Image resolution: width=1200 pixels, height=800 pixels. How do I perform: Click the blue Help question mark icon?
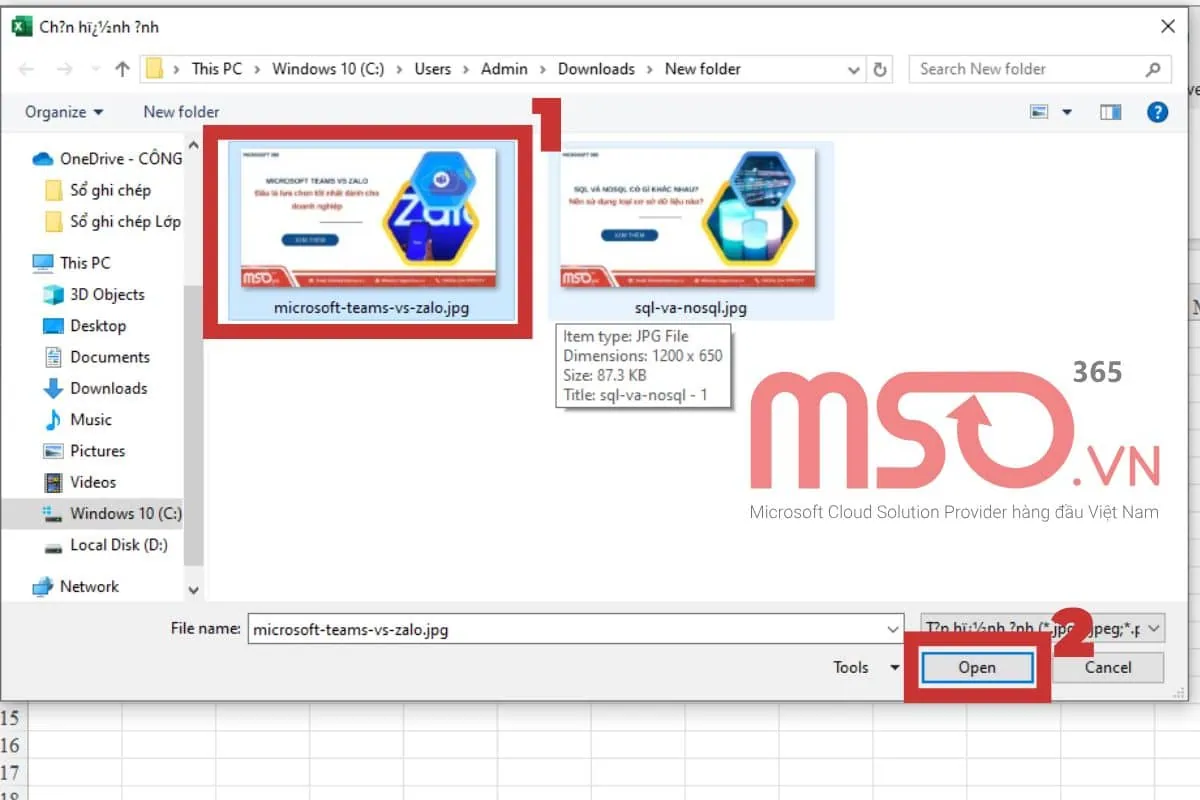coord(1157,112)
